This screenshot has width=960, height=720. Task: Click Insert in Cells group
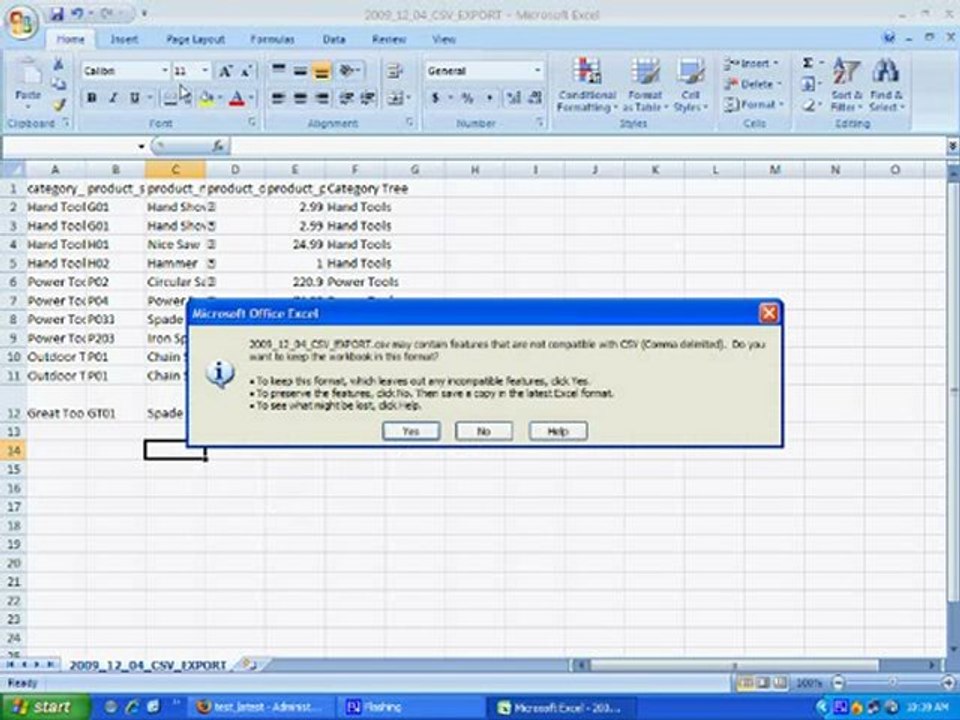point(751,63)
